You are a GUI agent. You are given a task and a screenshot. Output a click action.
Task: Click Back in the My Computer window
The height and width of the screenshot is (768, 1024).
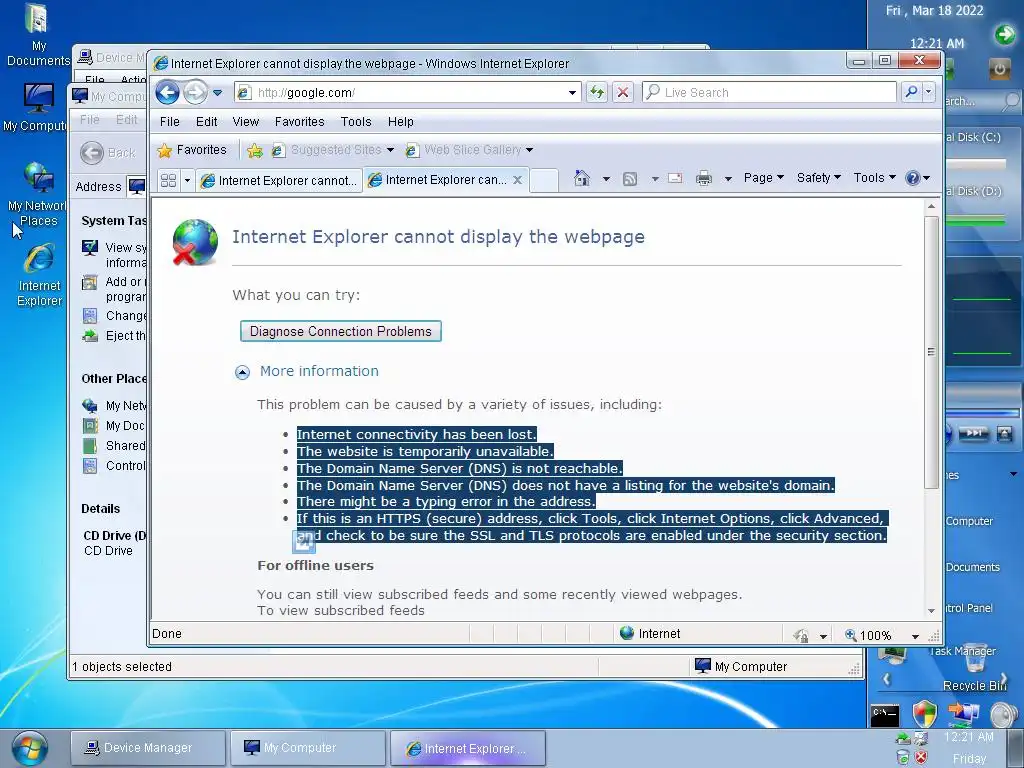coord(108,153)
